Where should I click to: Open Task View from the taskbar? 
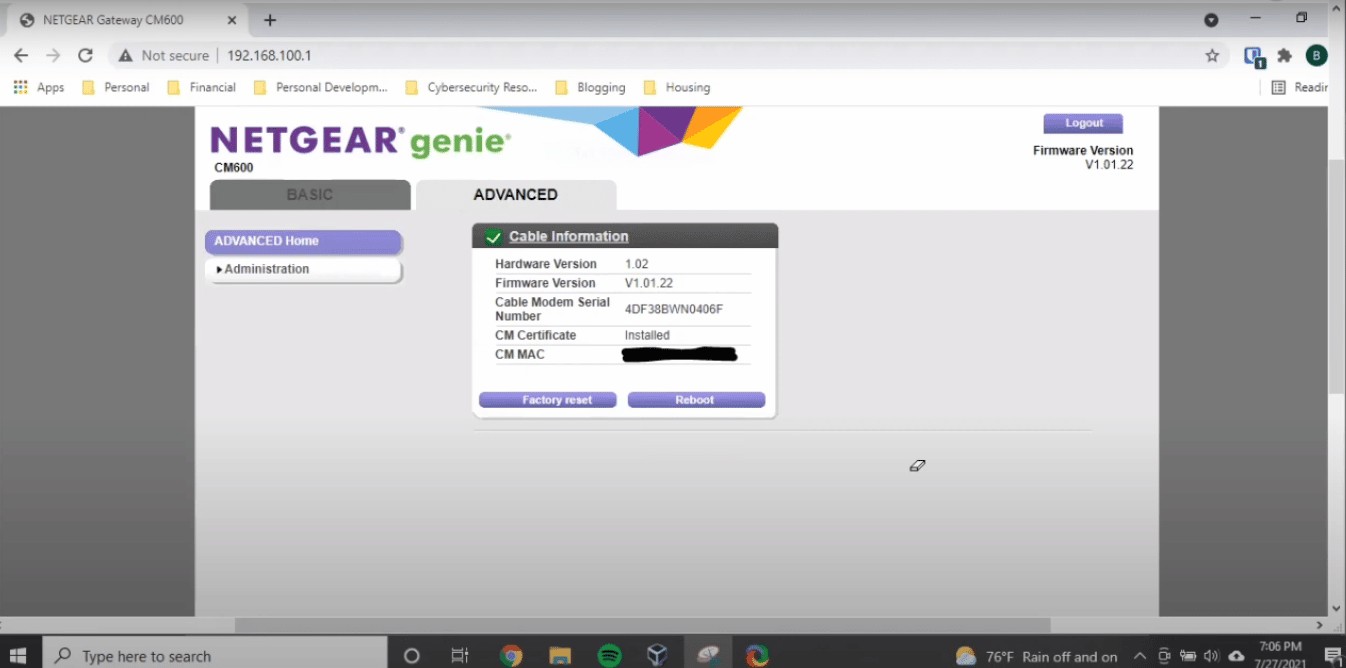pos(459,655)
